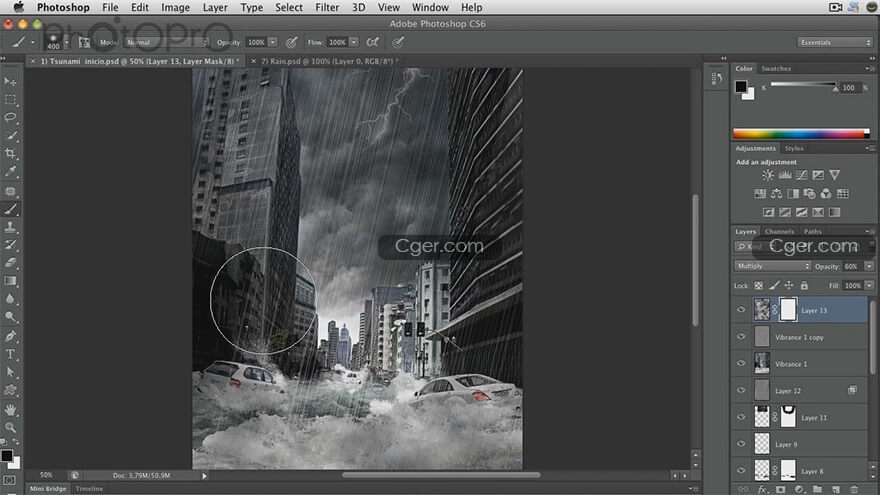Switch to the Styles tab
Screen dimensions: 880x495
pyautogui.click(x=794, y=148)
